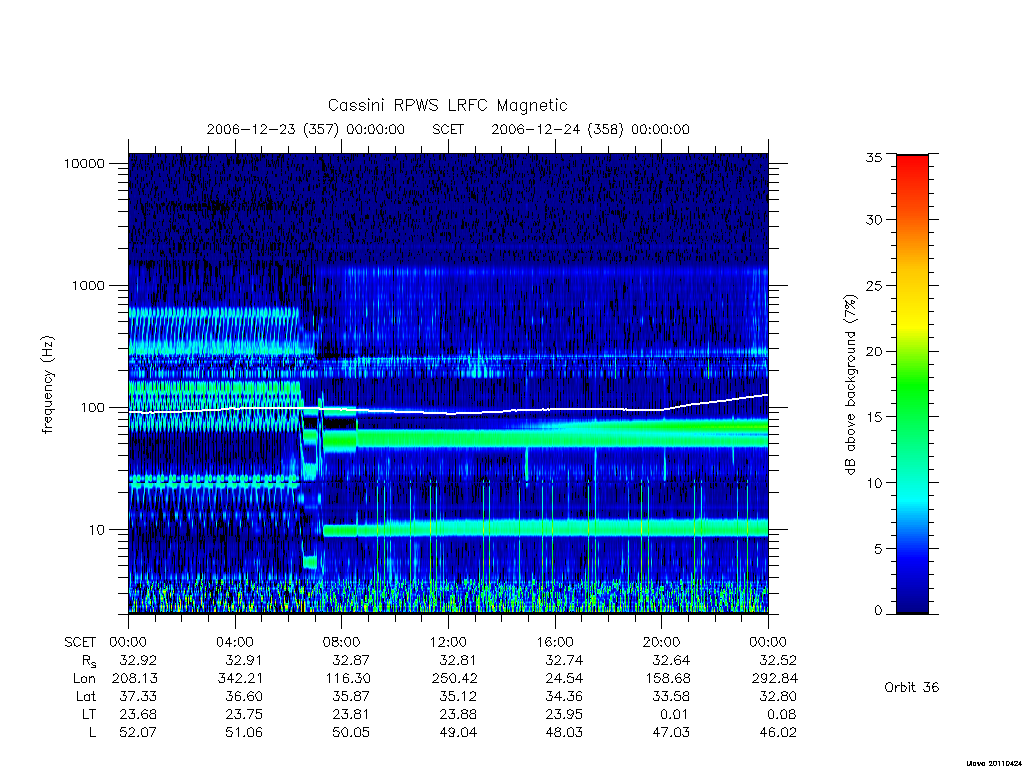
Task: Click the Lat value 37.33
Action: [x=138, y=696]
